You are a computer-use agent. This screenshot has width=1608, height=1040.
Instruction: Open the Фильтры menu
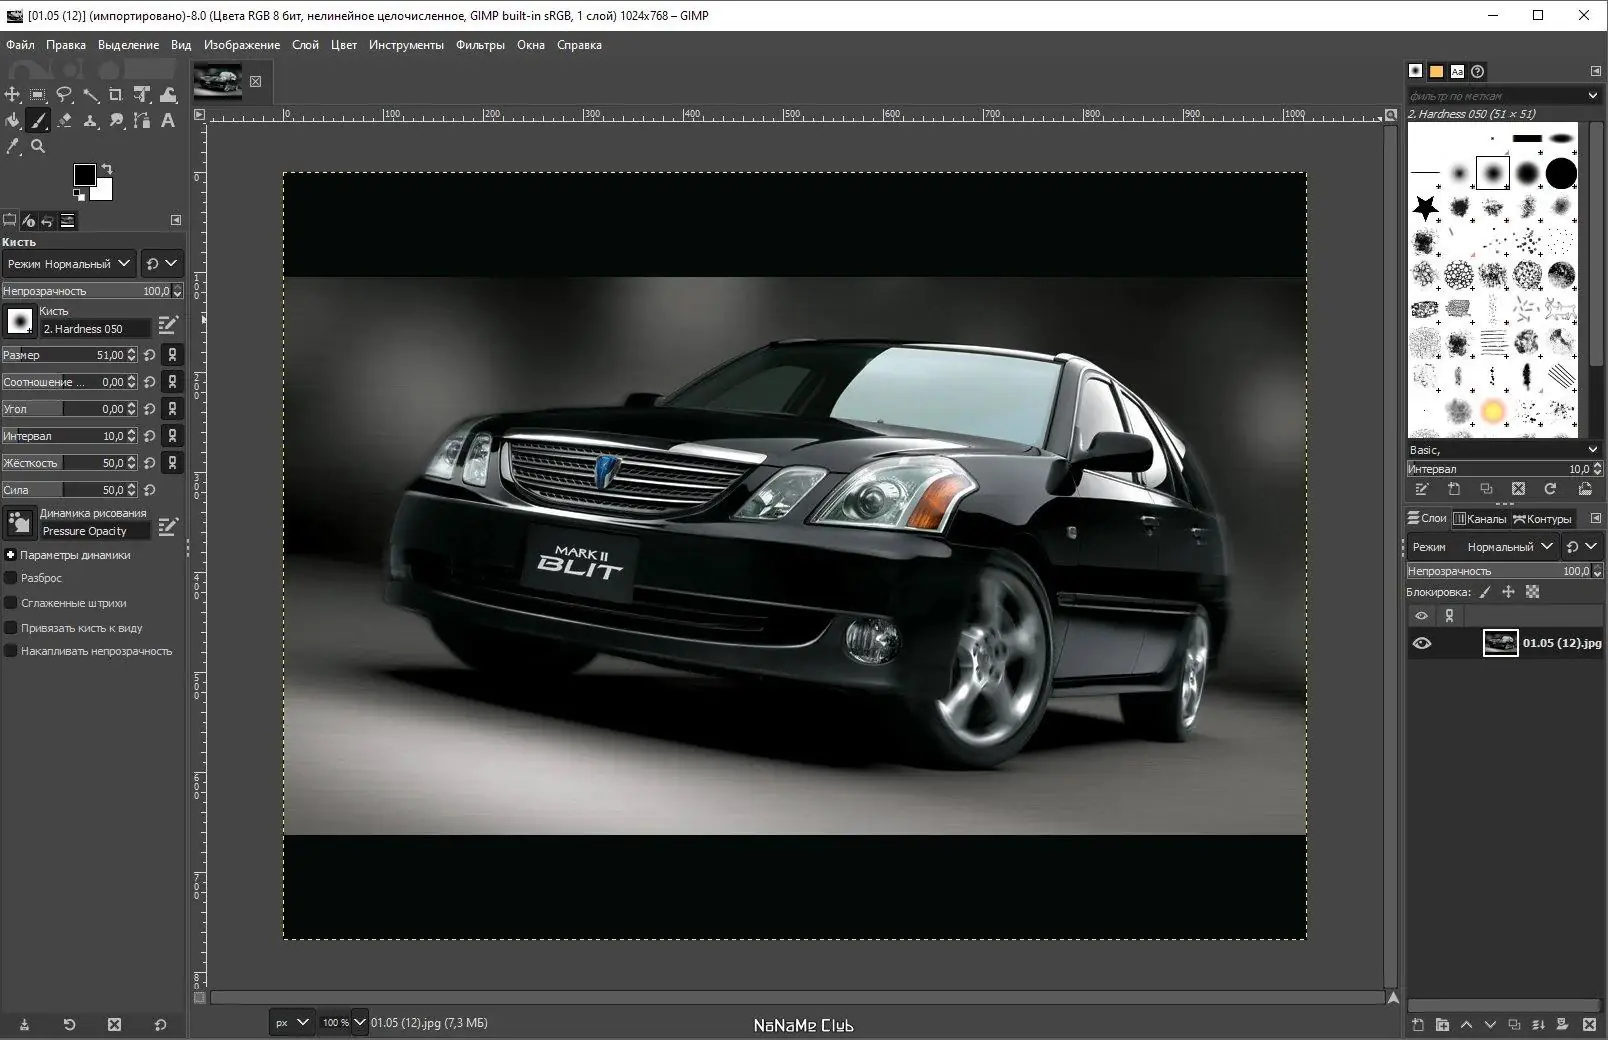480,45
